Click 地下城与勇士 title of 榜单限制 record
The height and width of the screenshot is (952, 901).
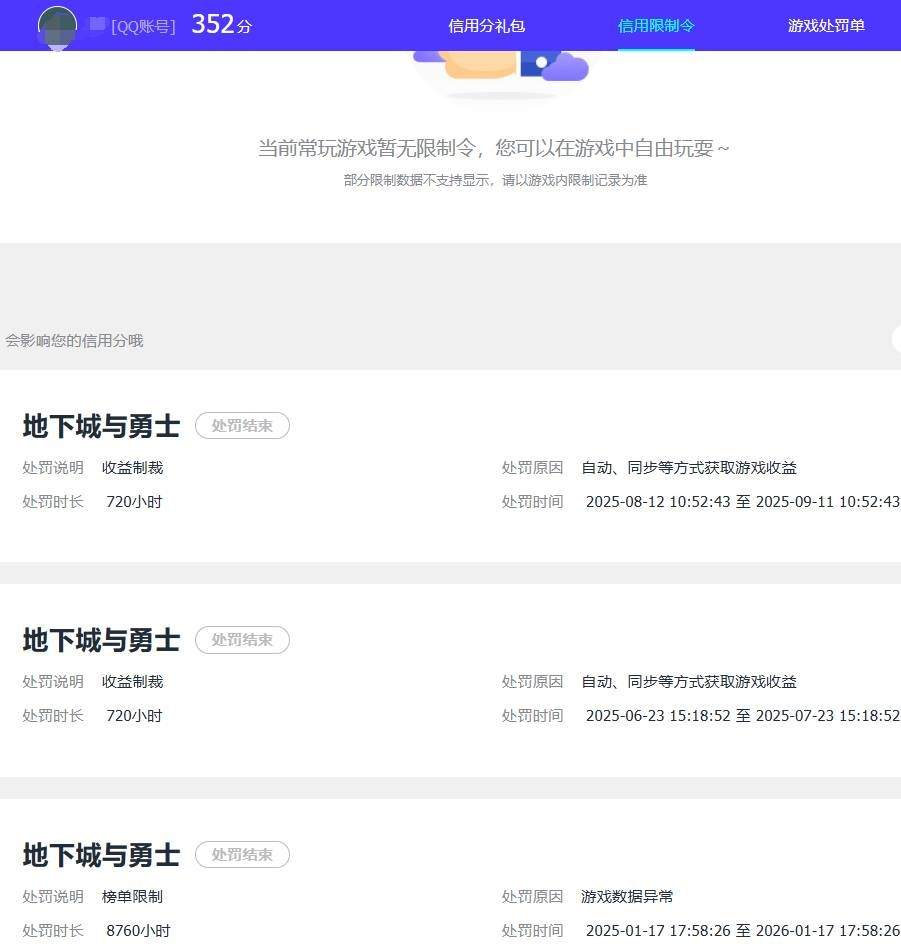[x=101, y=854]
